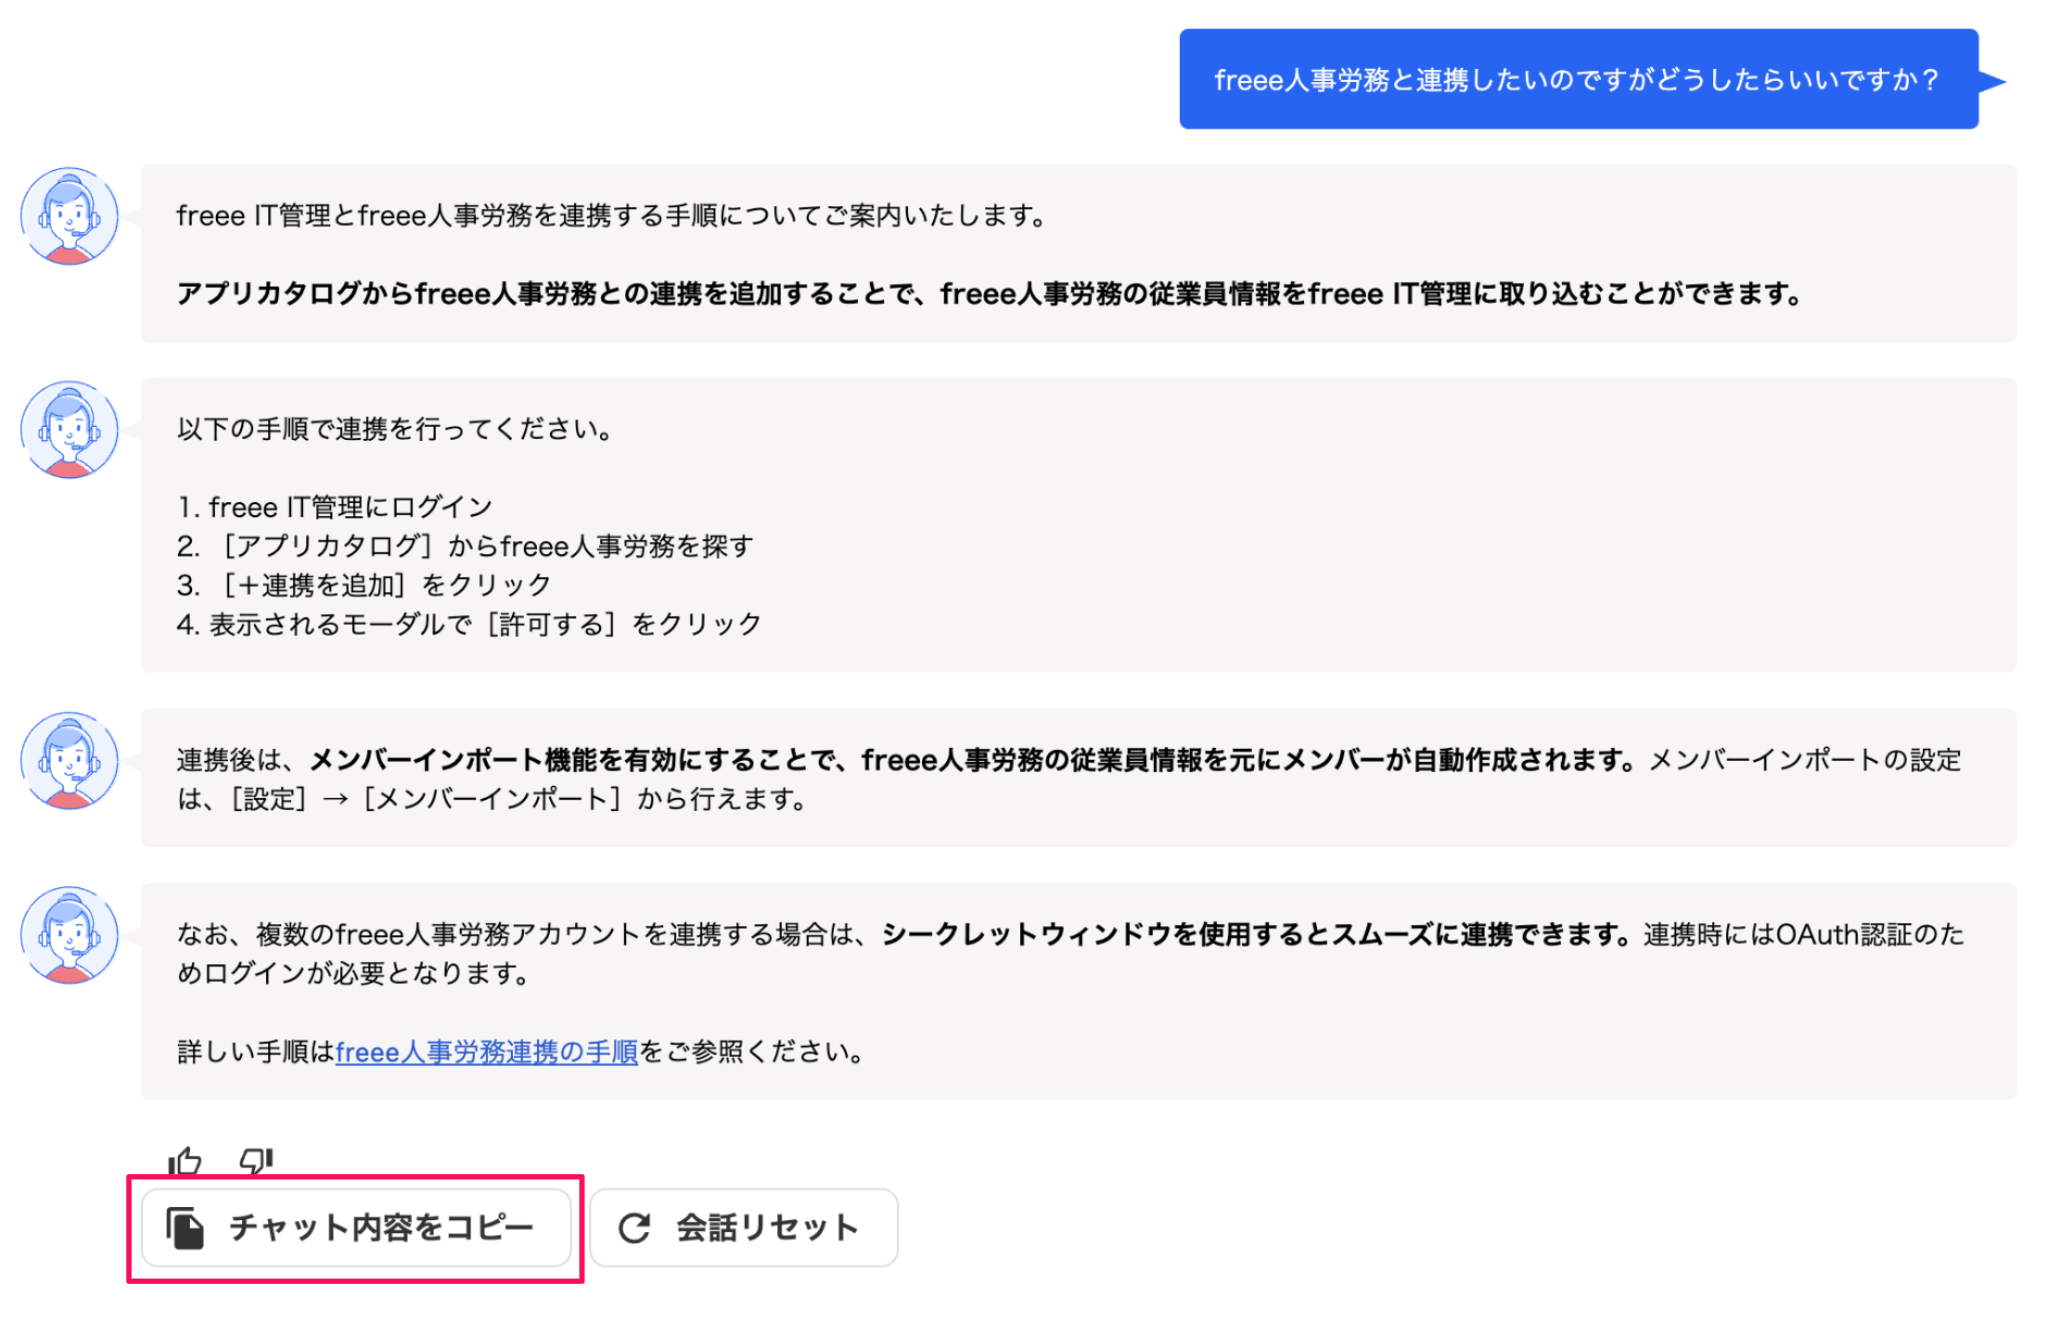Image resolution: width=2046 pixels, height=1334 pixels.
Task: Click the bold text about シークレットウィンドウを使用する
Action: [x=1257, y=935]
